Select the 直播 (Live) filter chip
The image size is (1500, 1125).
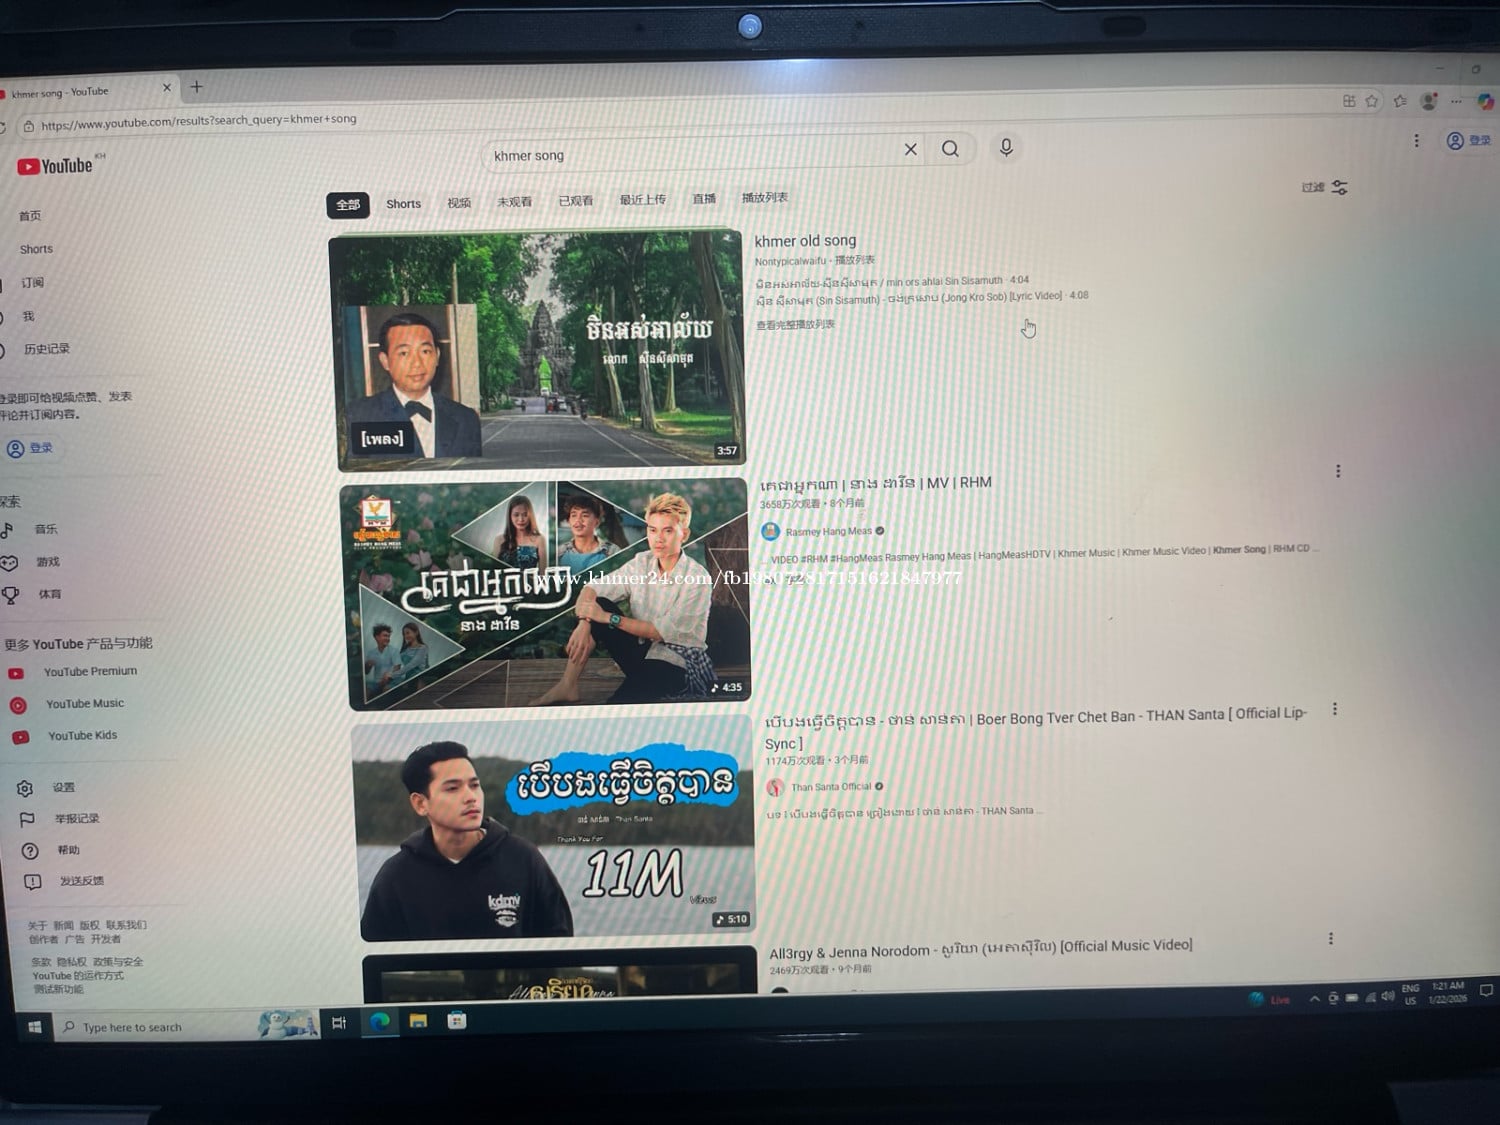(704, 199)
